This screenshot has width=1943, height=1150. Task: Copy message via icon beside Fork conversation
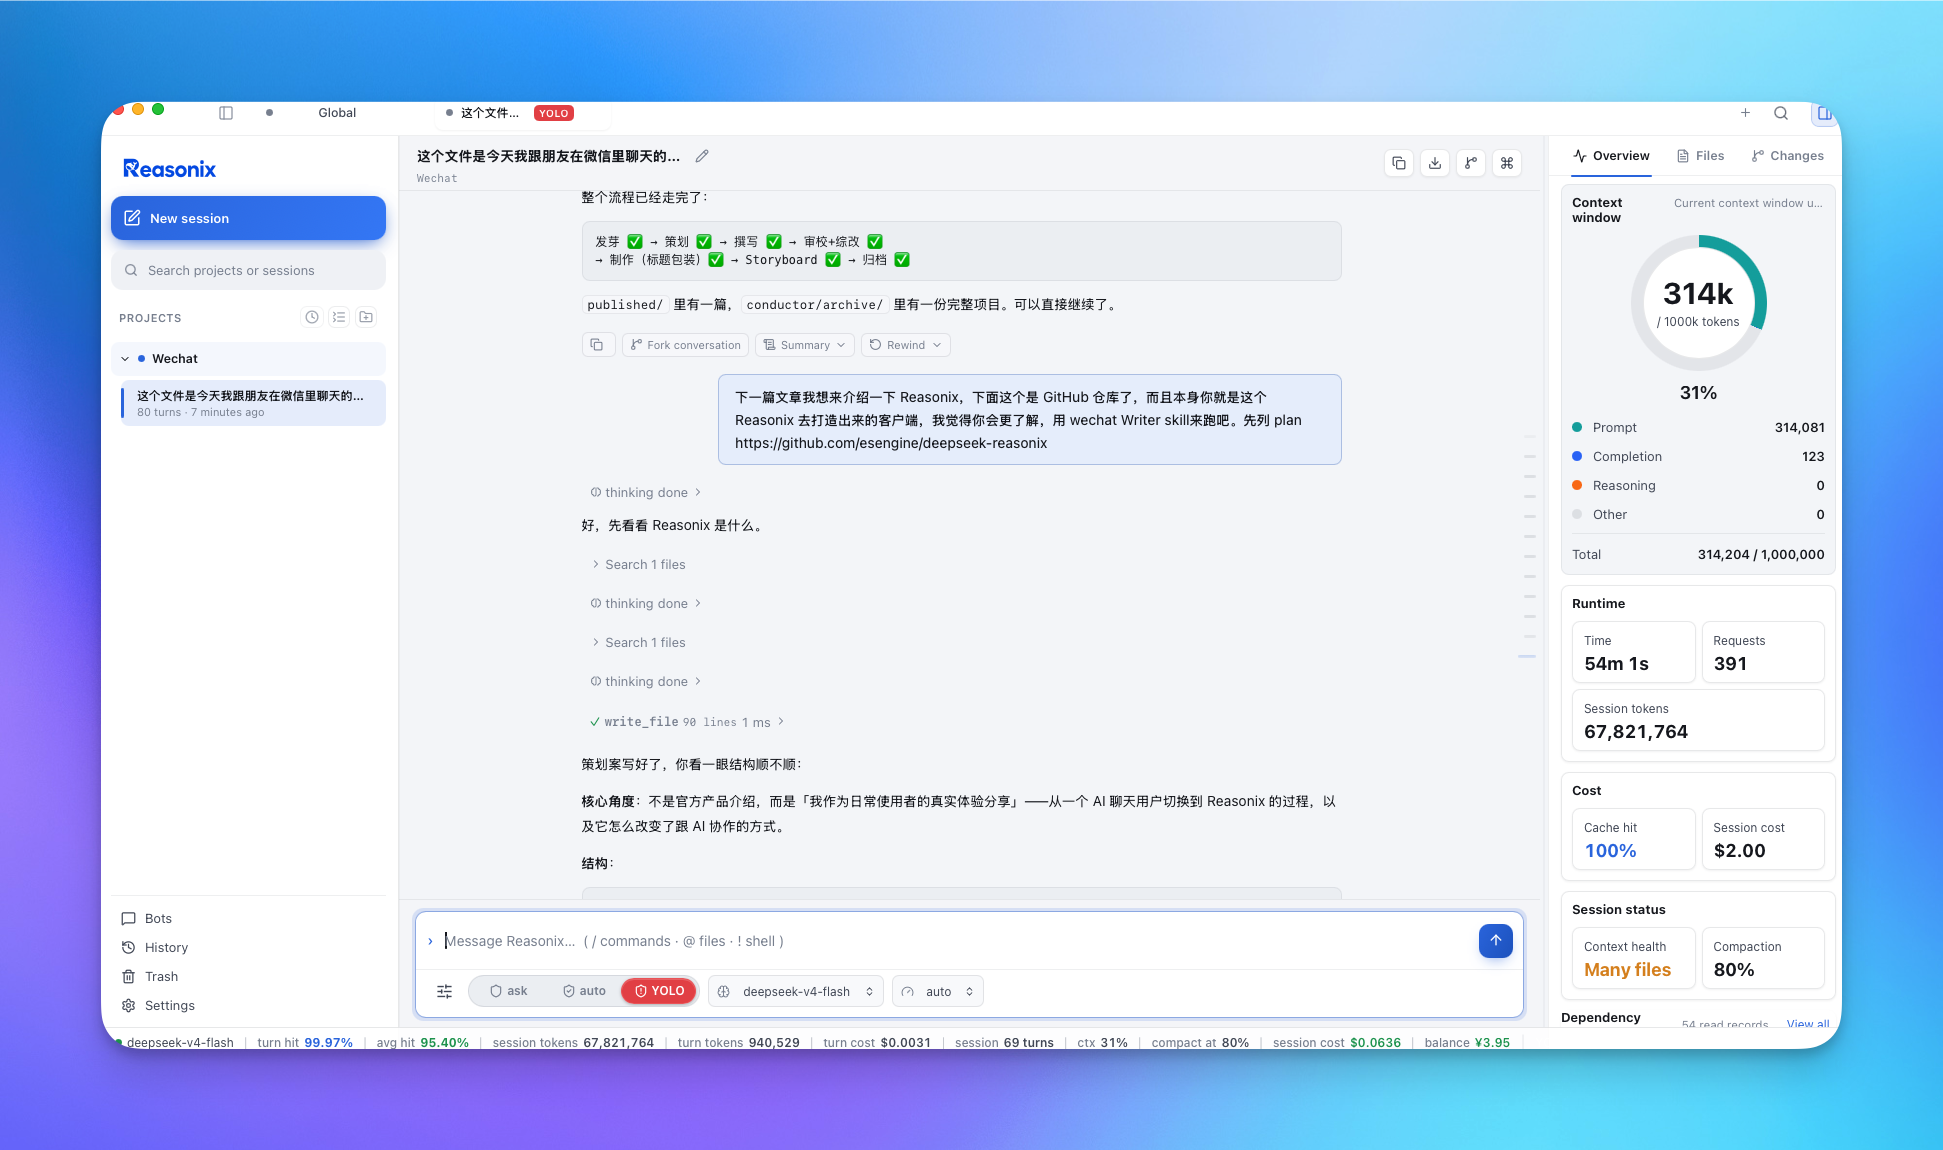click(597, 345)
